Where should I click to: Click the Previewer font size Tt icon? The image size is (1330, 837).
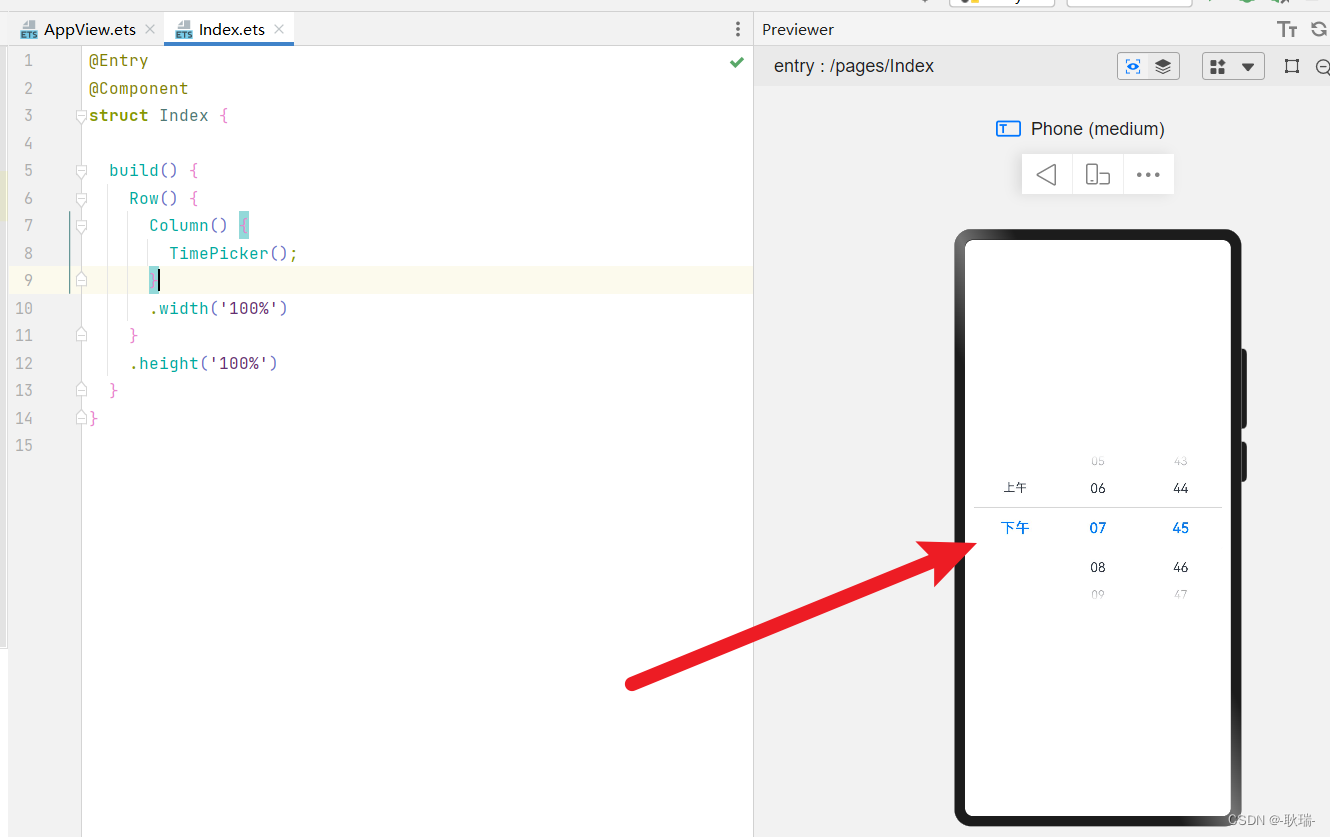pos(1287,30)
